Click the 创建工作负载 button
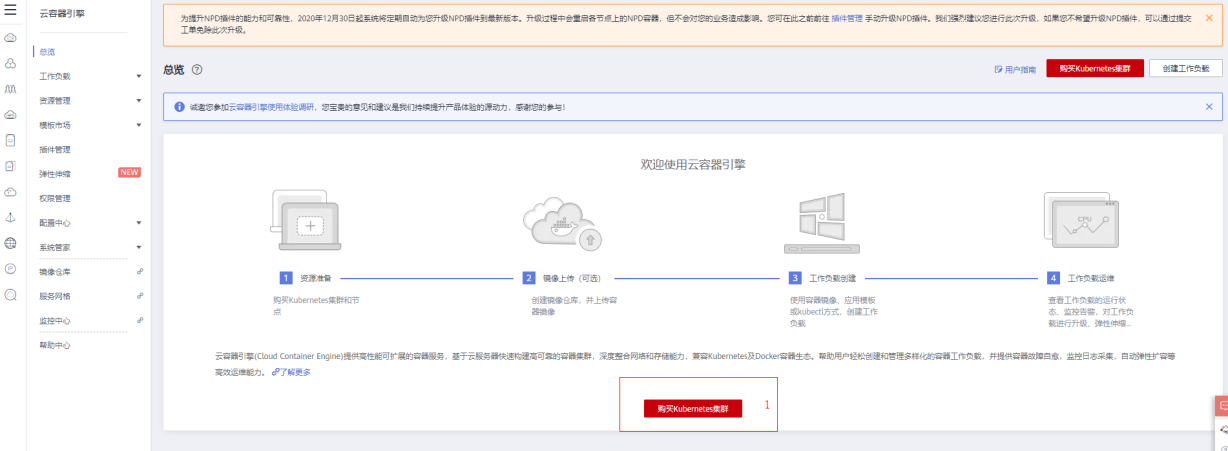 (x=1185, y=69)
